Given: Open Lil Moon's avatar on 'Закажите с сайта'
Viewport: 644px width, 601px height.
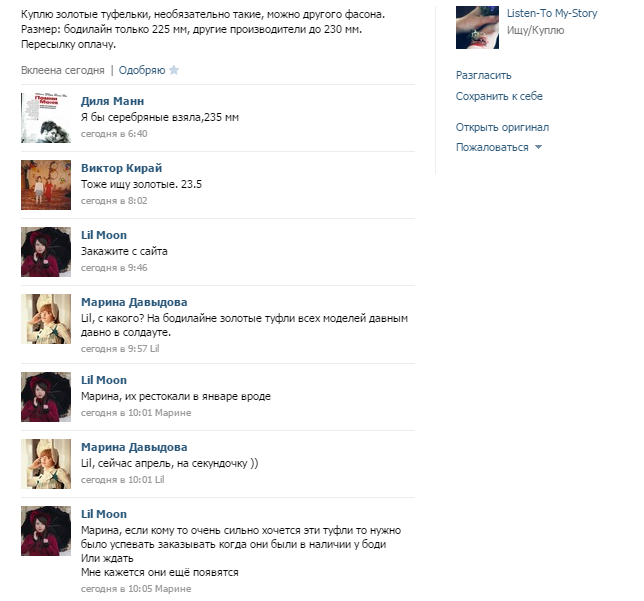Looking at the screenshot, I should point(46,252).
